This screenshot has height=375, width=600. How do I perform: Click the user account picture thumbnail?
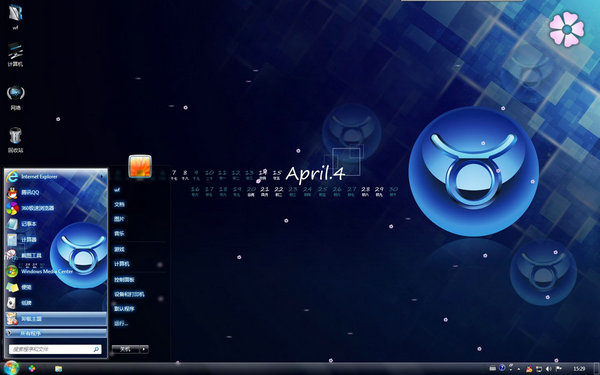point(140,166)
